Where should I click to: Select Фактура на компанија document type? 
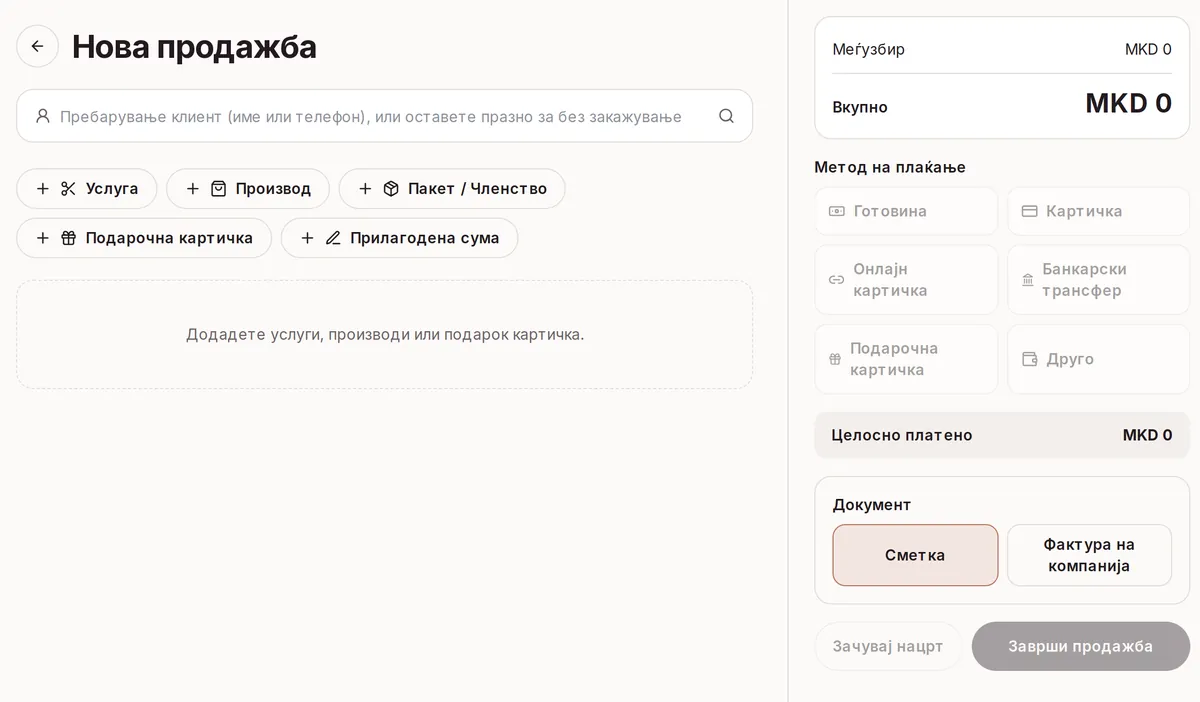(x=1089, y=555)
